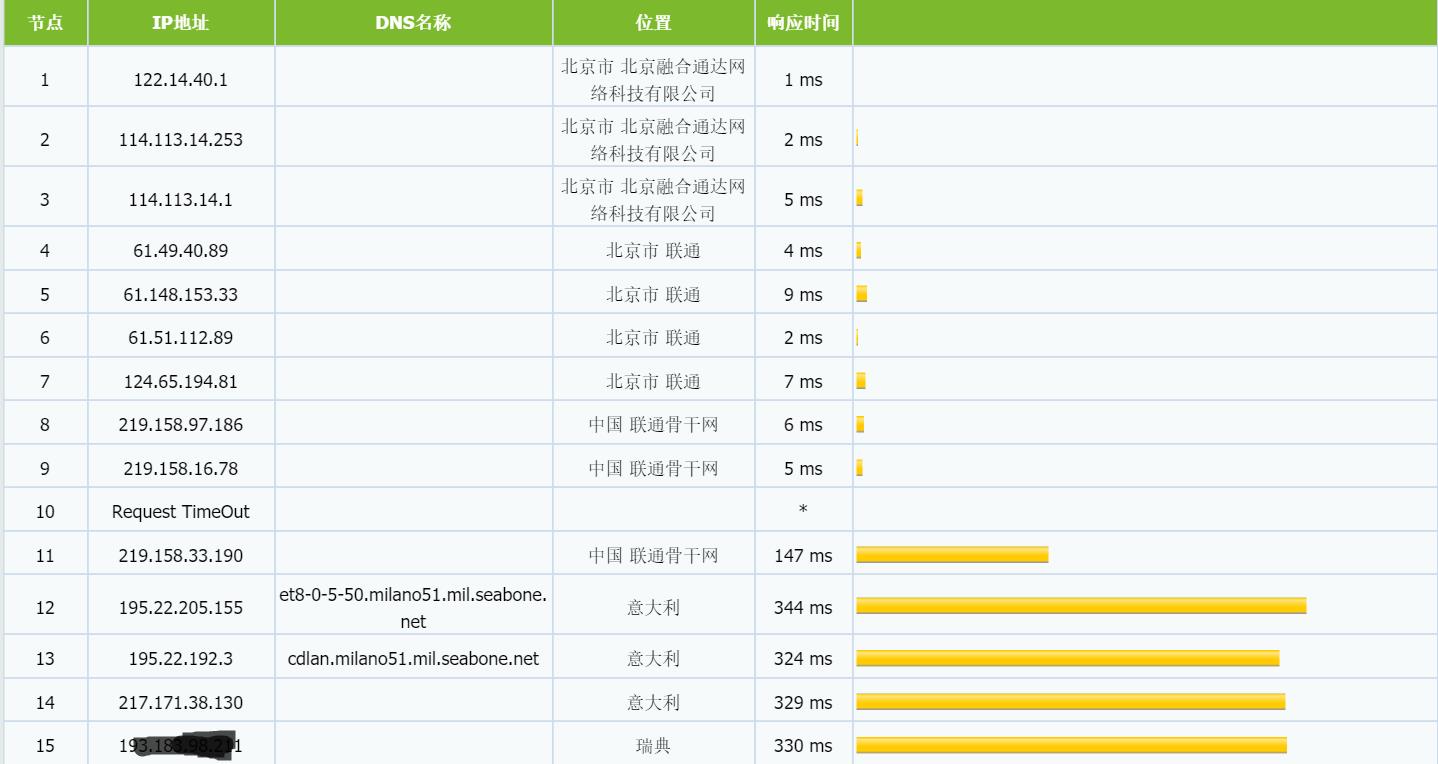This screenshot has width=1438, height=764.
Task: Select IP address 124.65.194.81
Action: pyautogui.click(x=181, y=382)
